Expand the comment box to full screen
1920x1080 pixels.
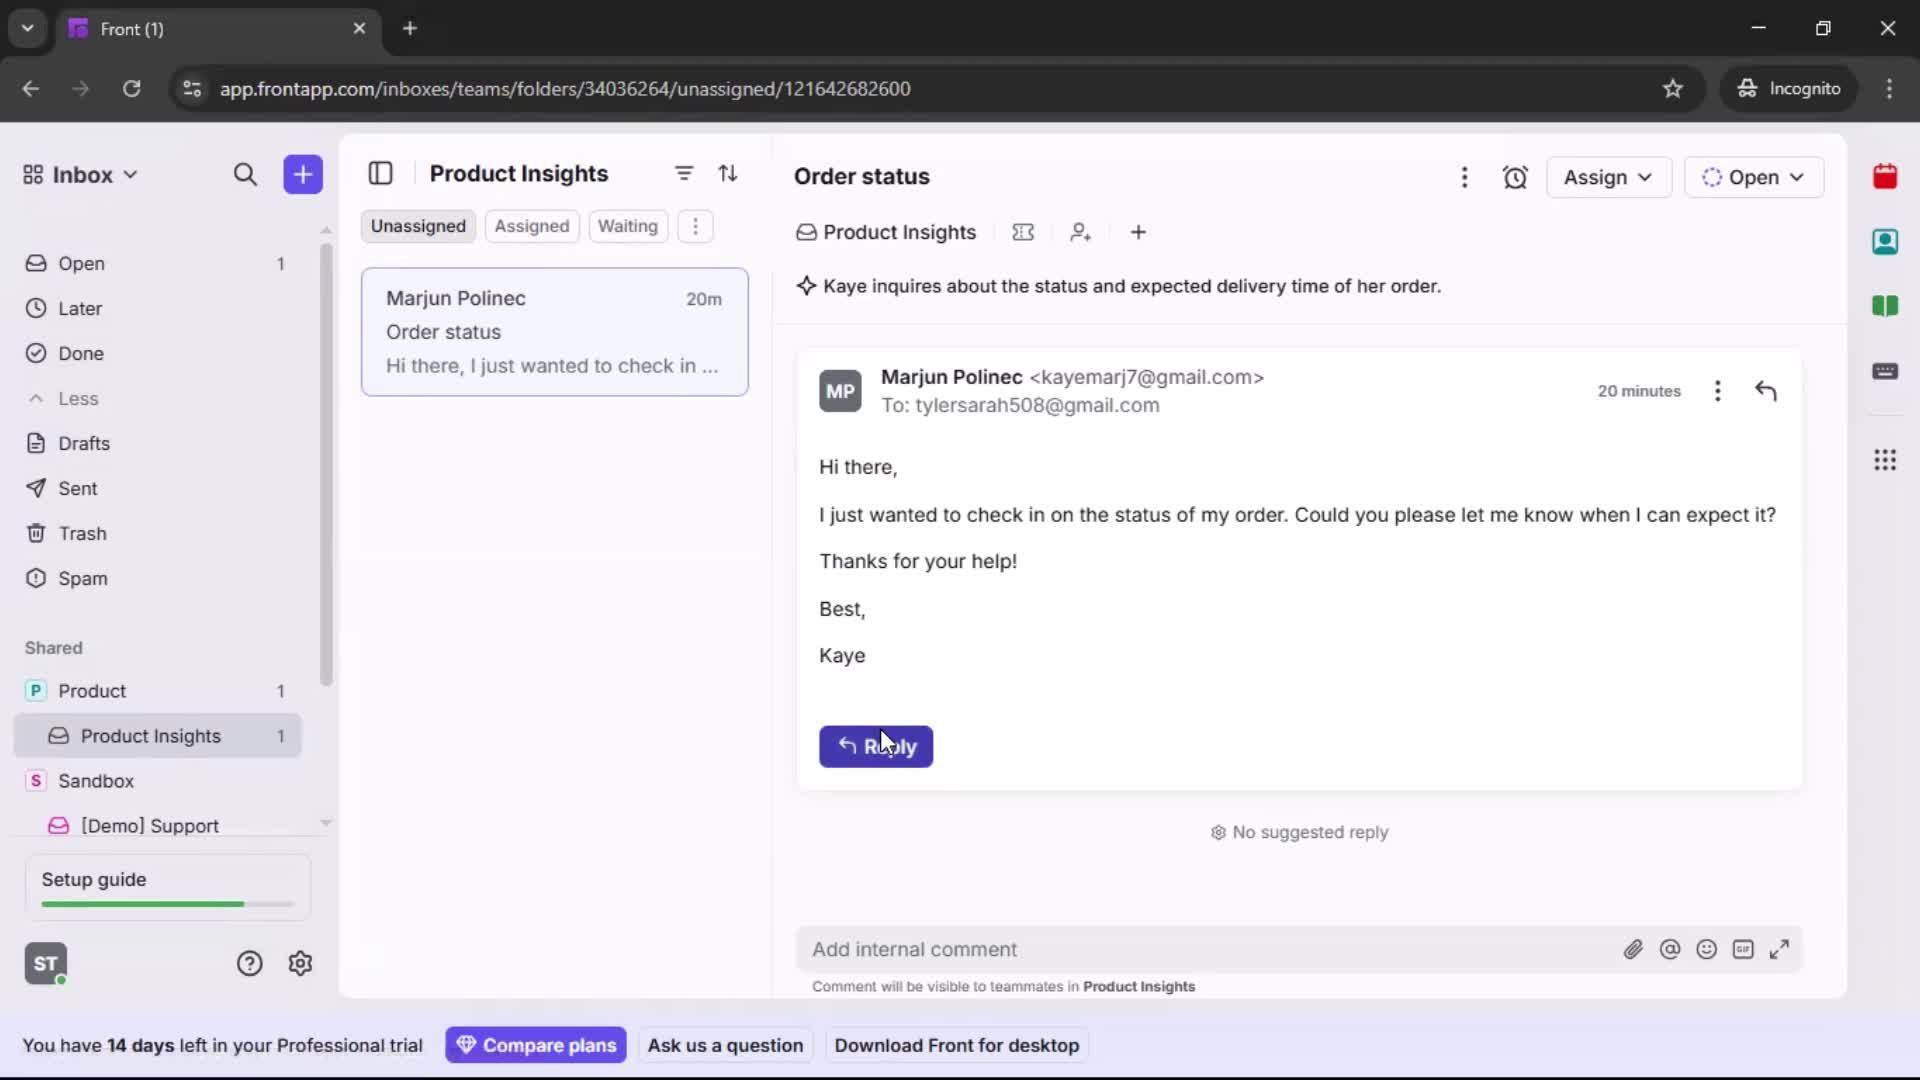pos(1781,949)
